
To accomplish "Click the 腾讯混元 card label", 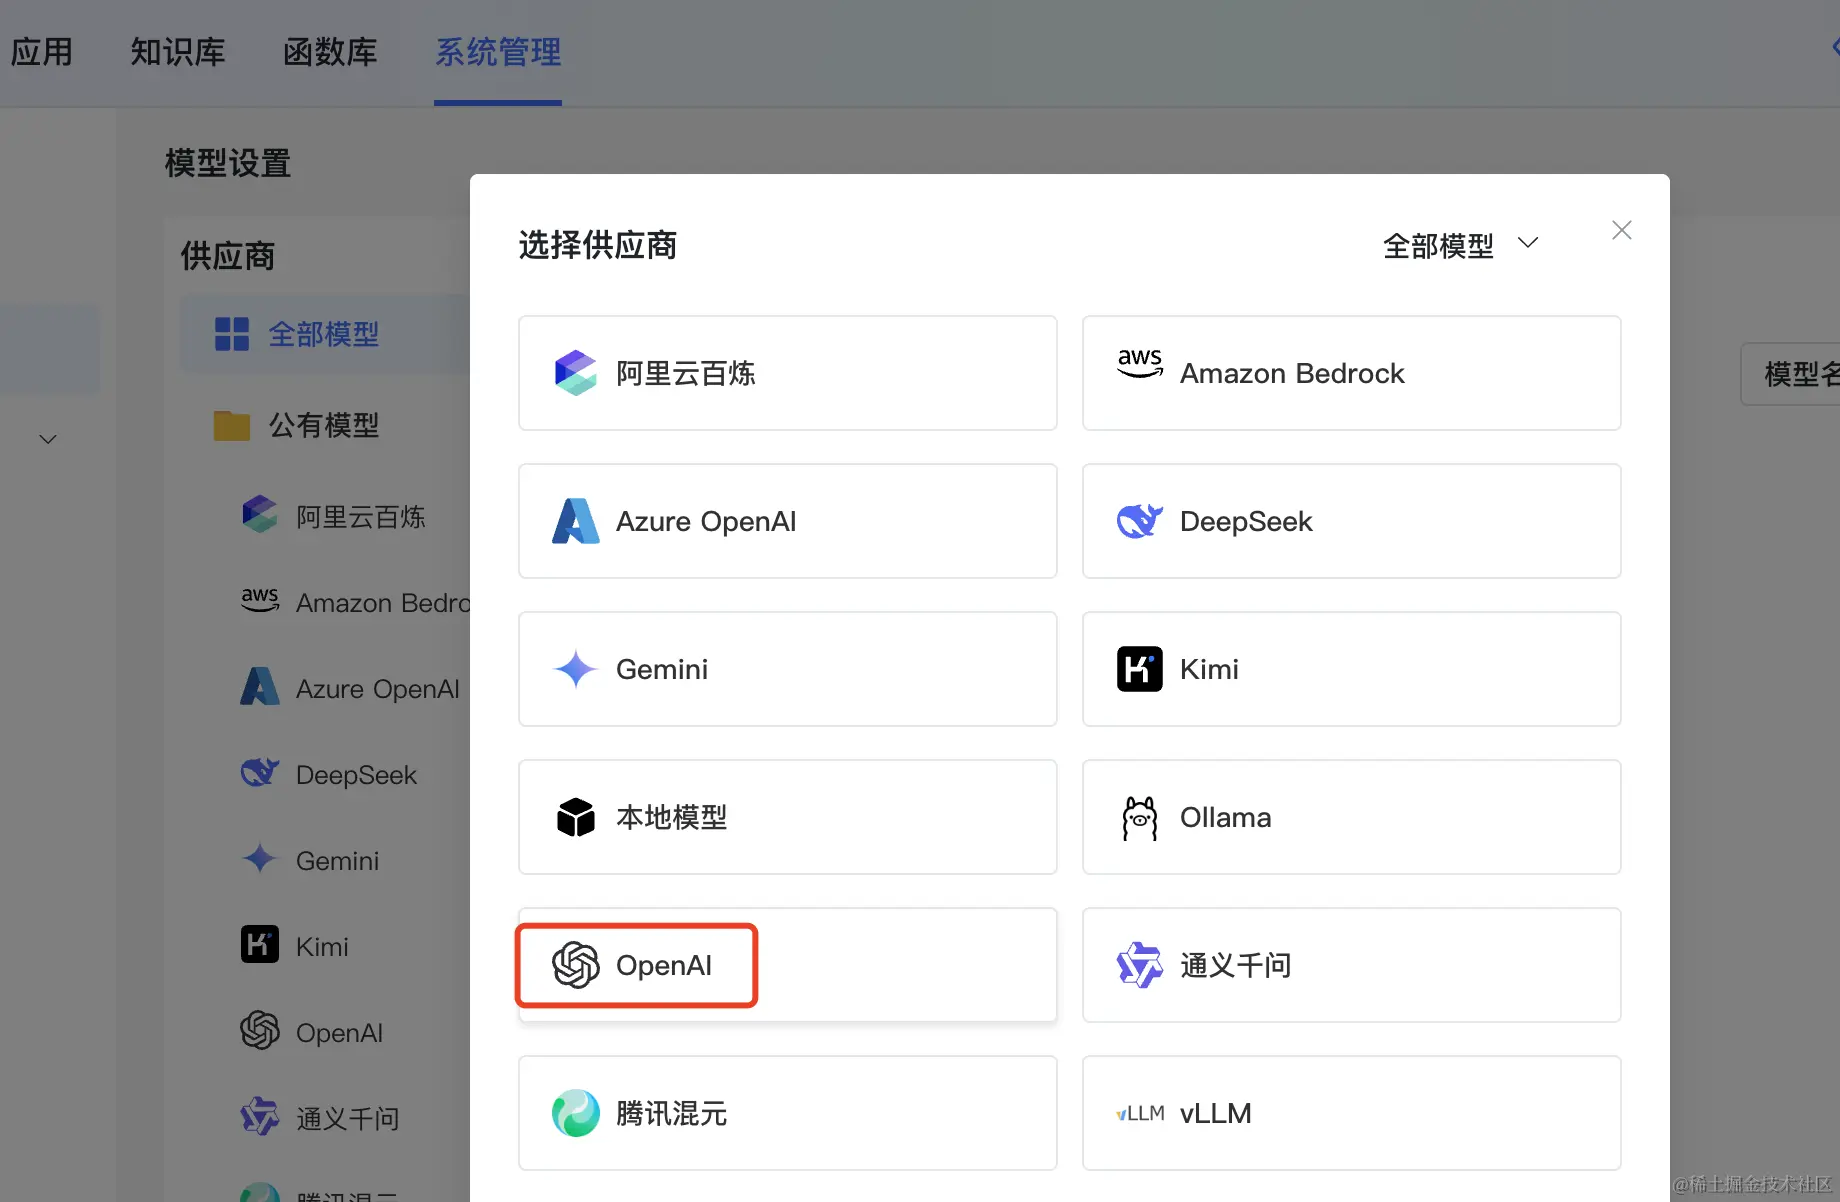I will click(x=671, y=1113).
